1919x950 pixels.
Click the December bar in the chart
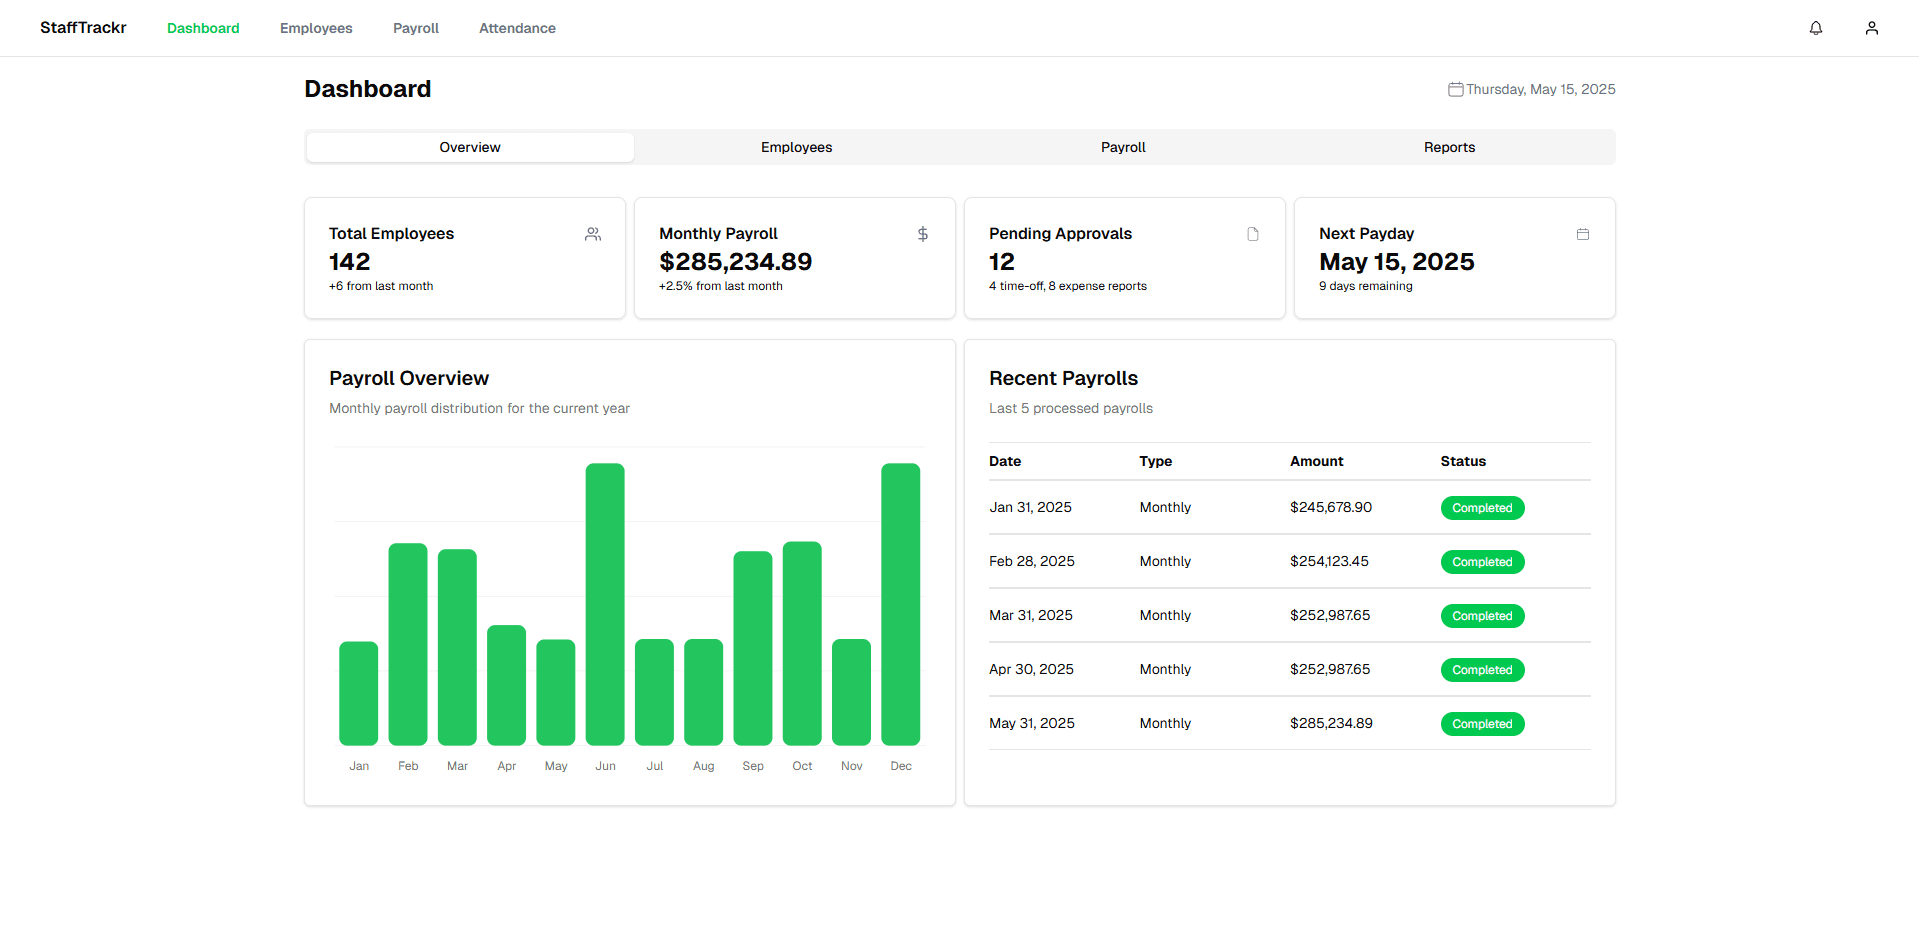pyautogui.click(x=900, y=604)
